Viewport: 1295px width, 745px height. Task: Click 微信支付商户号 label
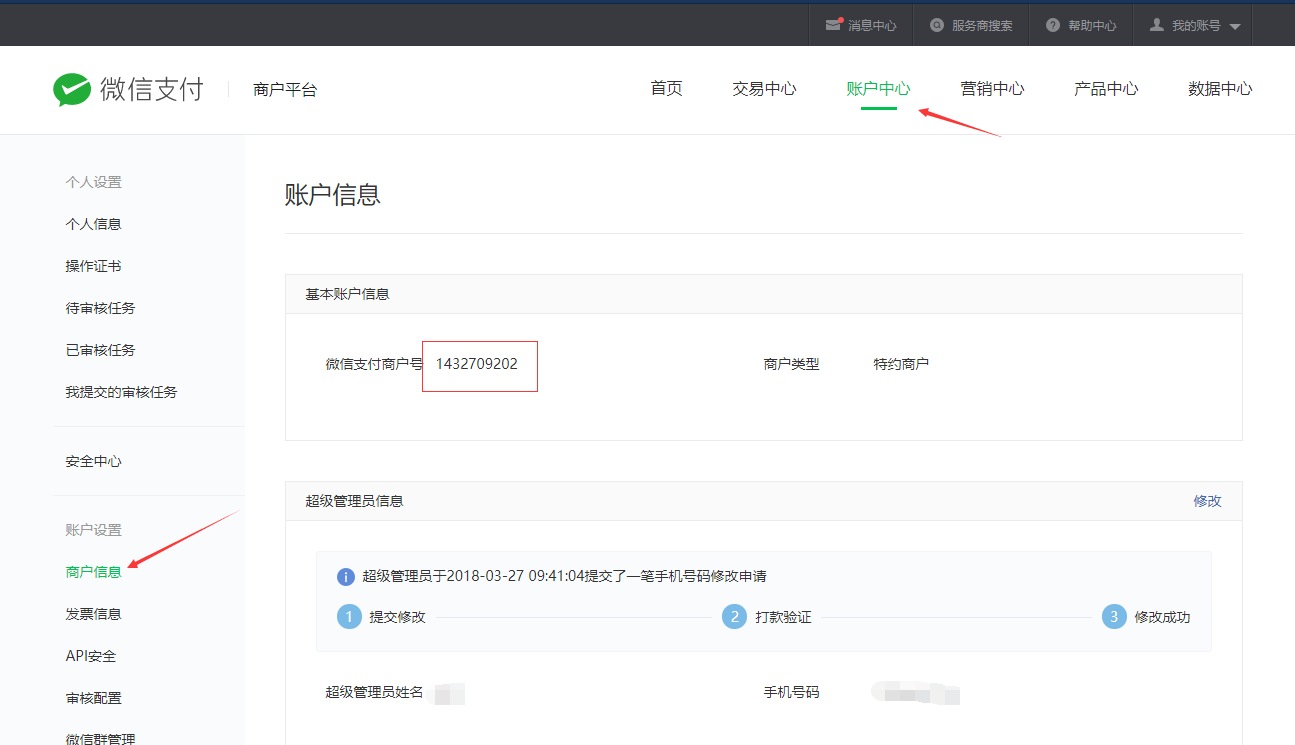coord(374,364)
